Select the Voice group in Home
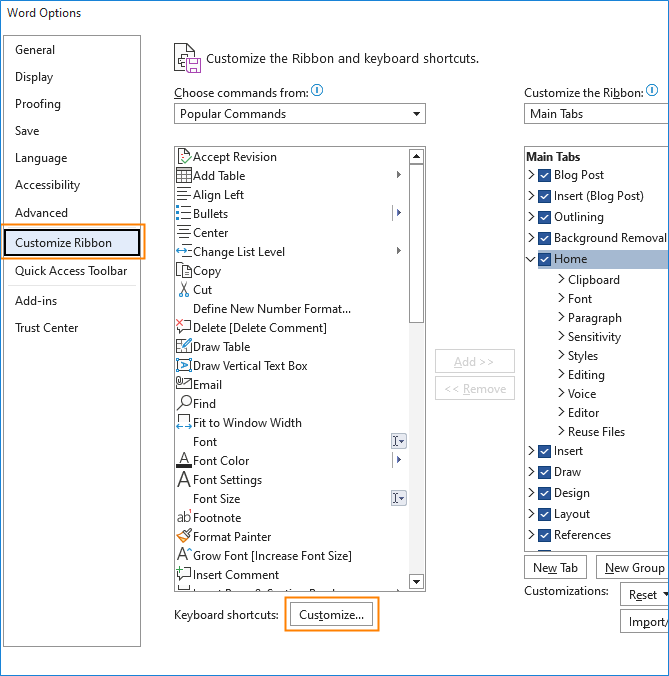This screenshot has height=676, width=669. tap(581, 394)
